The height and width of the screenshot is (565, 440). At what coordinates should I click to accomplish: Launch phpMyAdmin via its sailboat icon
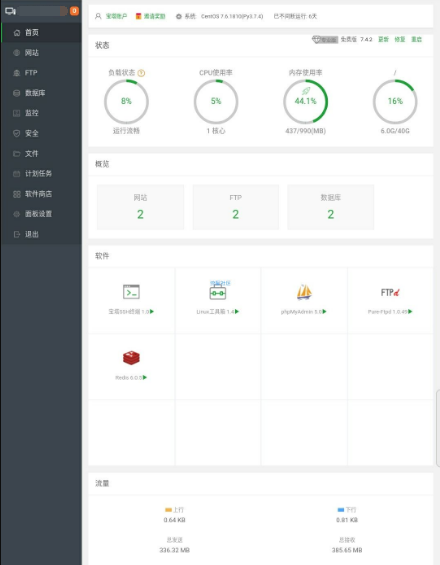304,292
